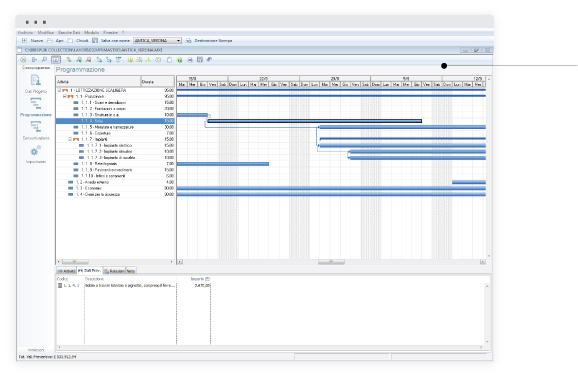Click the activity tree horizontal scrollbar thumb
This screenshot has width=578, height=379.
pos(75,262)
